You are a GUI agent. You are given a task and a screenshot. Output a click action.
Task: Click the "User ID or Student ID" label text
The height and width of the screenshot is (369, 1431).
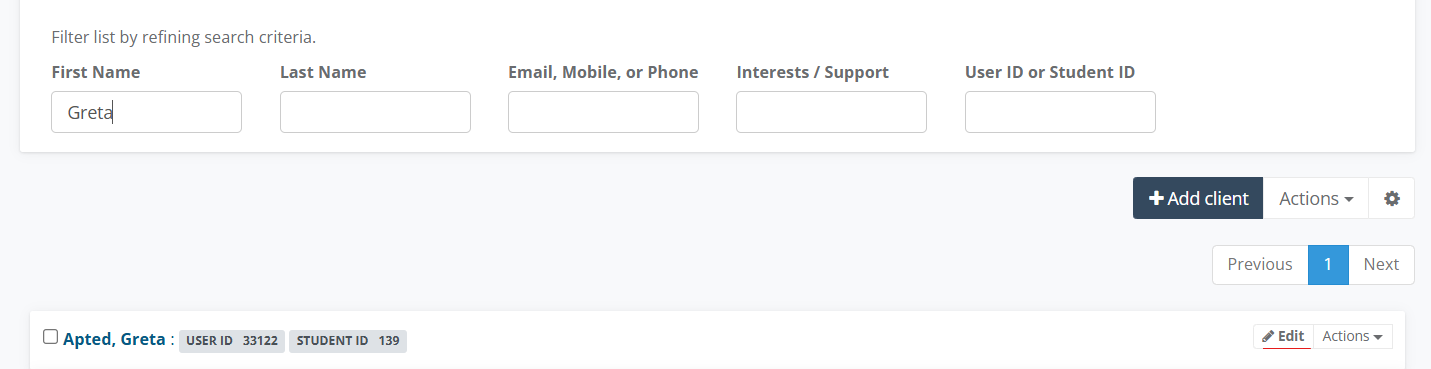click(1050, 72)
